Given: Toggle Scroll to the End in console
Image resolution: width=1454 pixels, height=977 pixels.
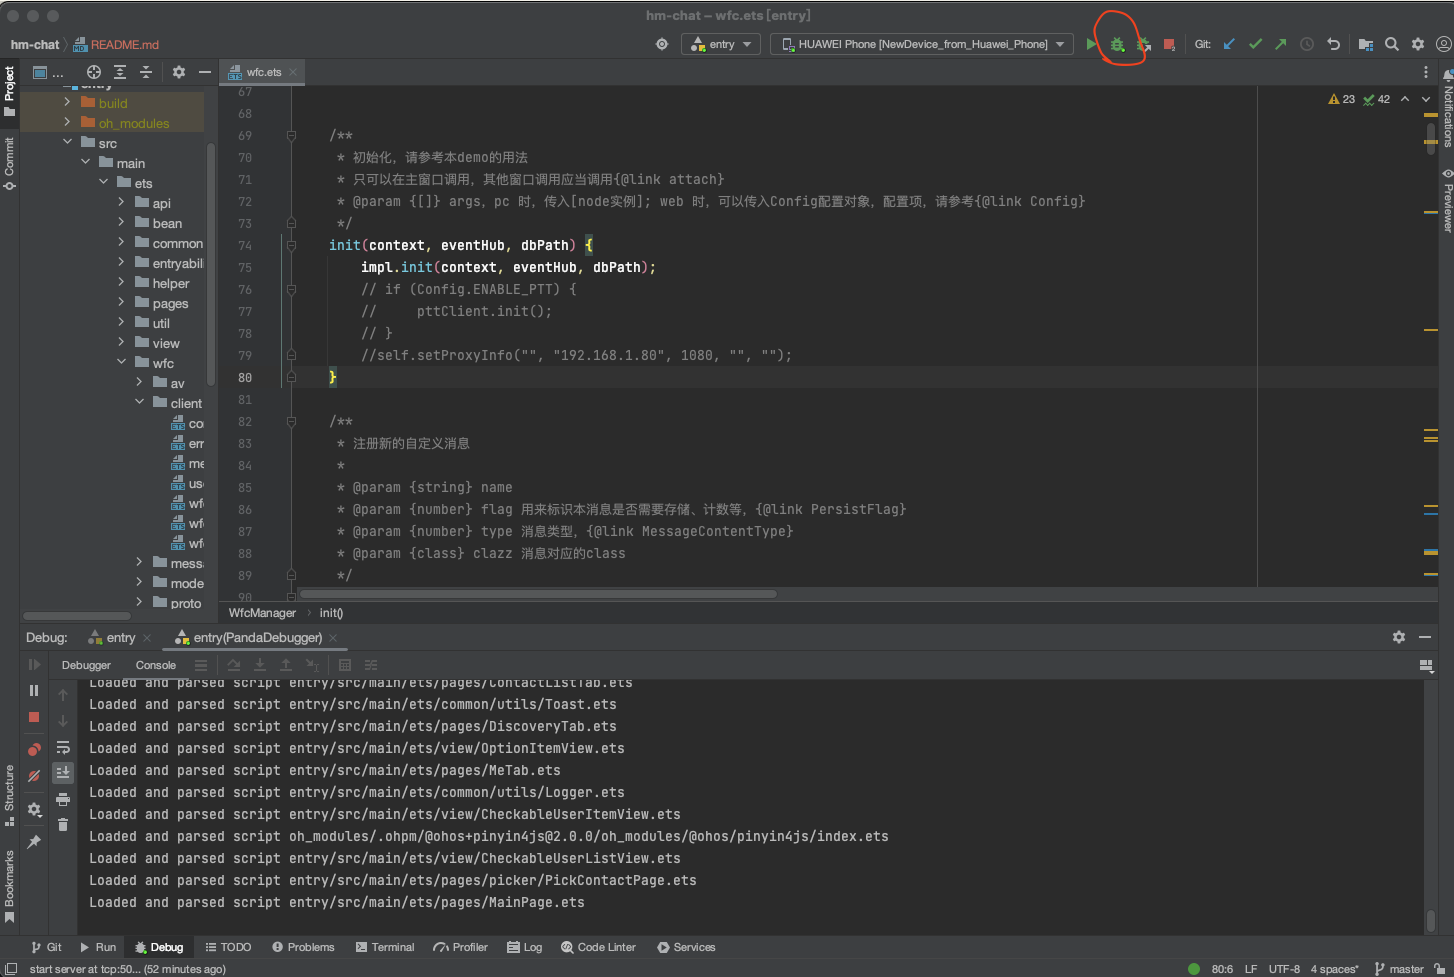Looking at the screenshot, I should [x=63, y=772].
